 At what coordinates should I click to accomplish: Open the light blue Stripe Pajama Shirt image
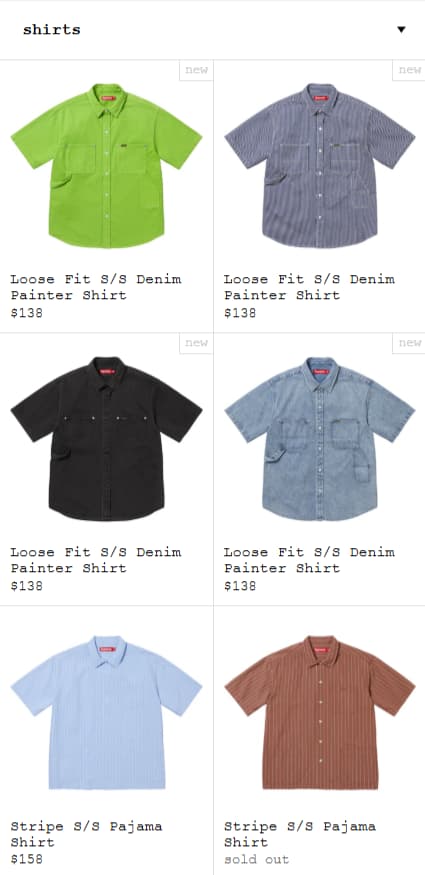tap(107, 712)
